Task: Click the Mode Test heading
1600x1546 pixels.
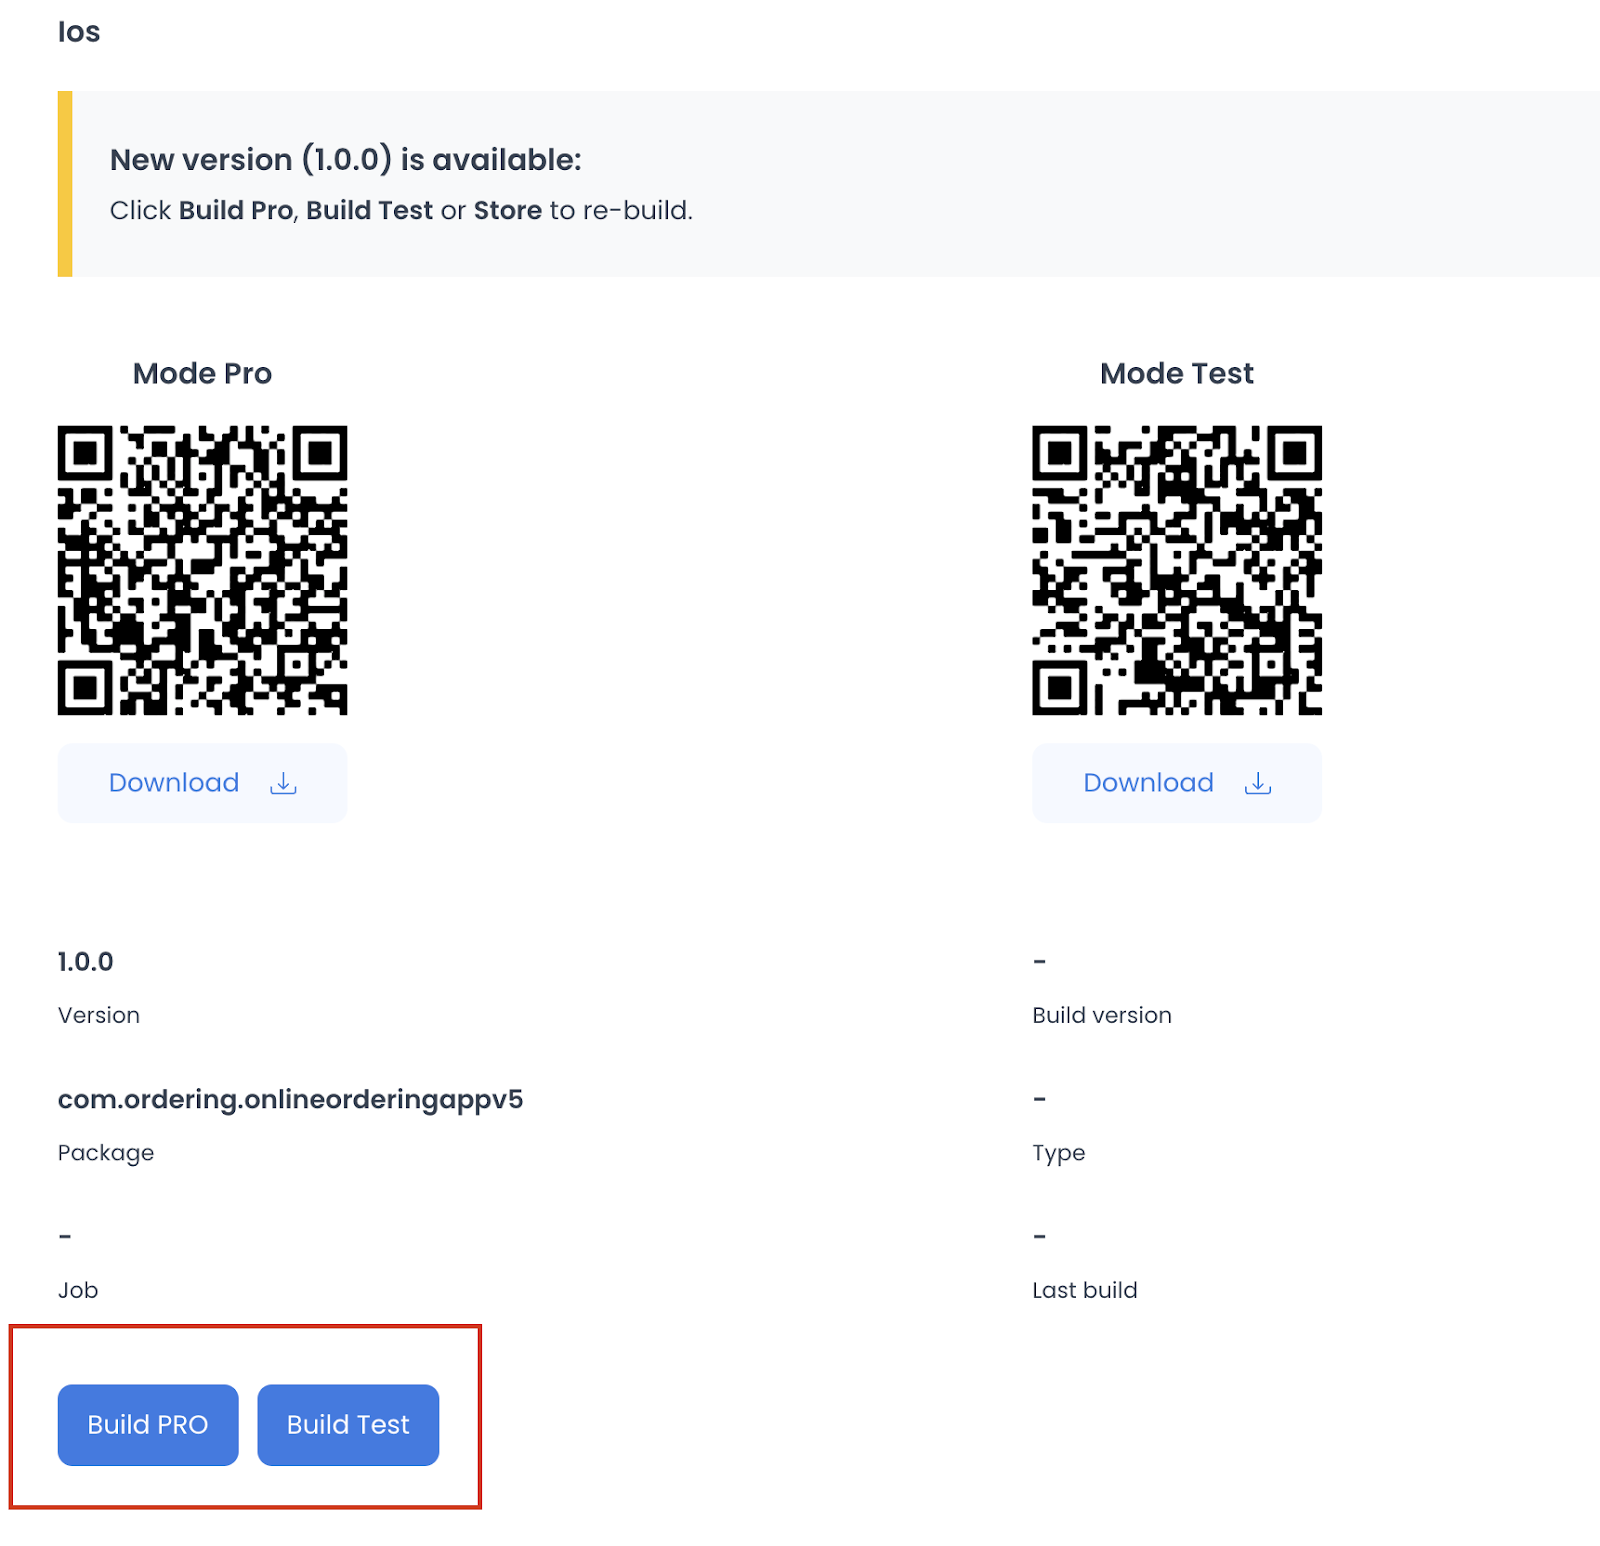Action: click(x=1177, y=373)
